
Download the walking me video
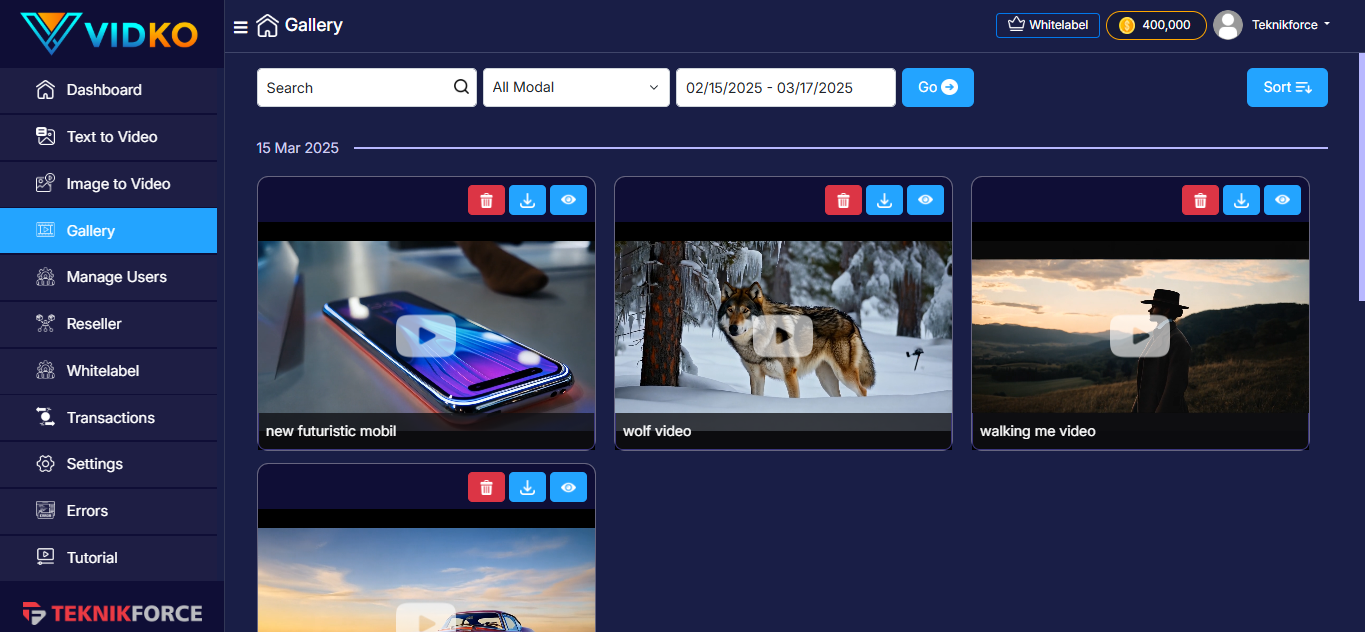coord(1241,201)
